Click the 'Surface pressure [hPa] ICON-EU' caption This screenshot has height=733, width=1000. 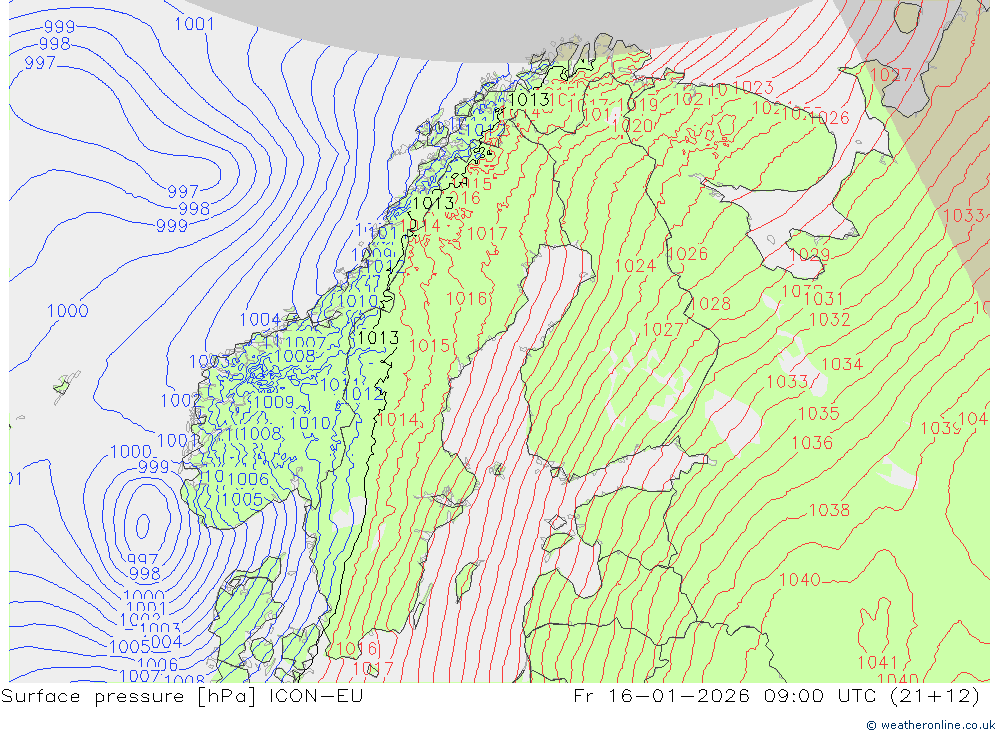coord(182,696)
